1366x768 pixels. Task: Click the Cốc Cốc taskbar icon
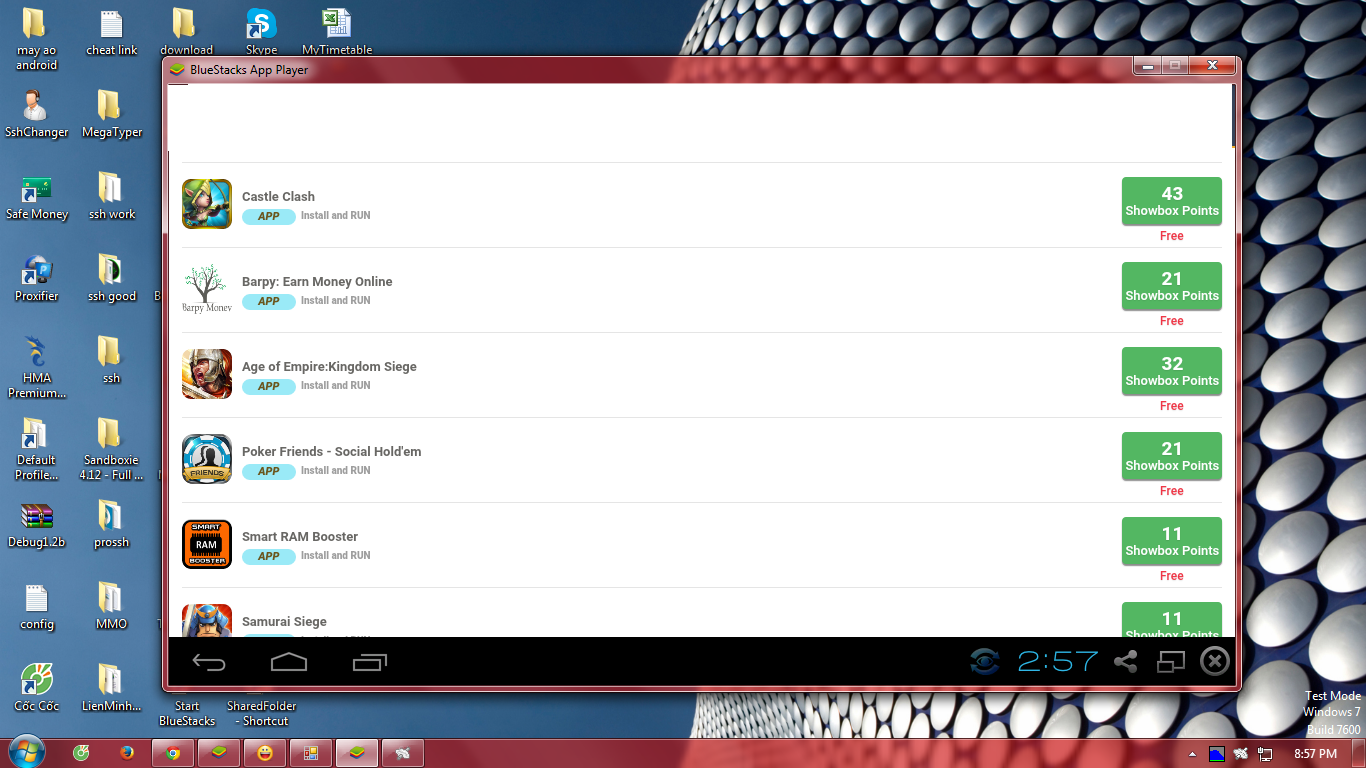pos(81,753)
